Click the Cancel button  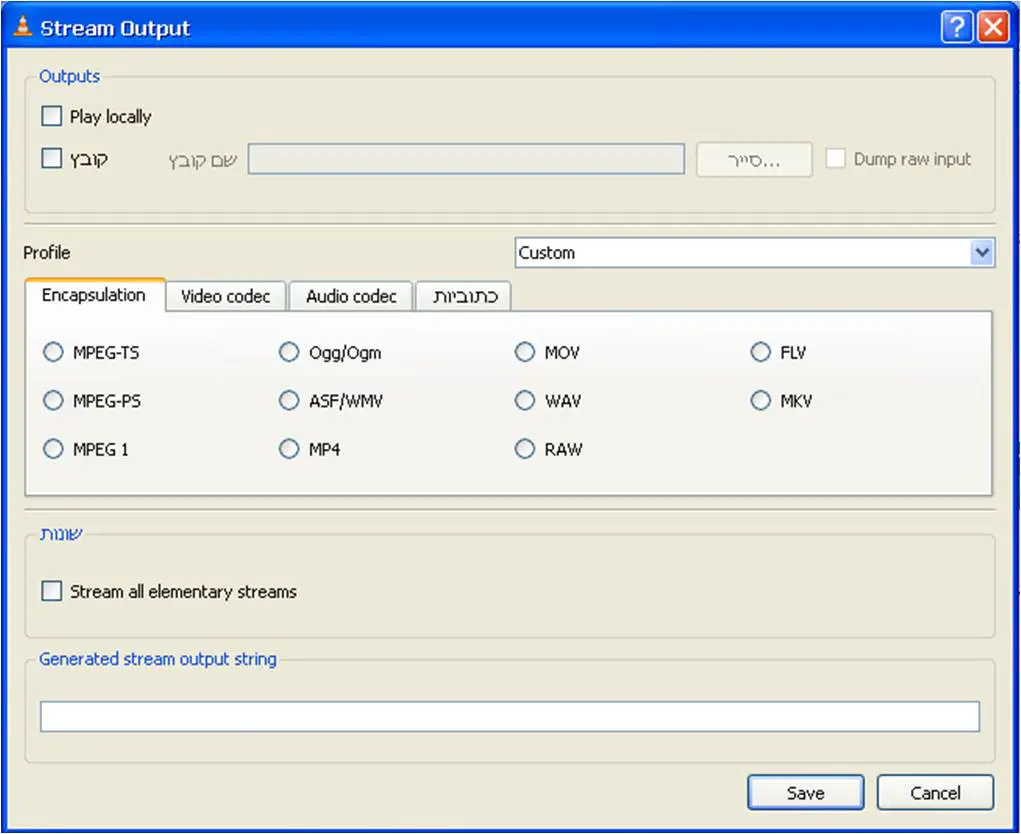[x=935, y=793]
